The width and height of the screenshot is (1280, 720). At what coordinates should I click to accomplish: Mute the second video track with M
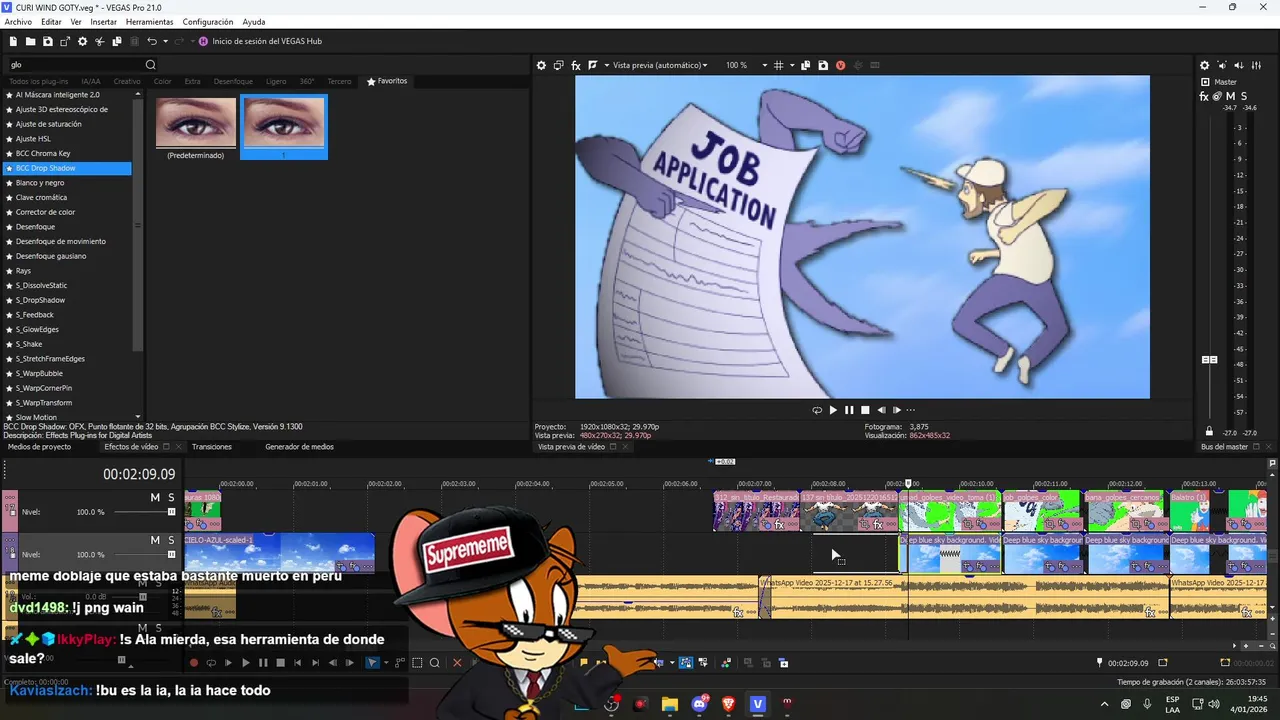point(155,540)
